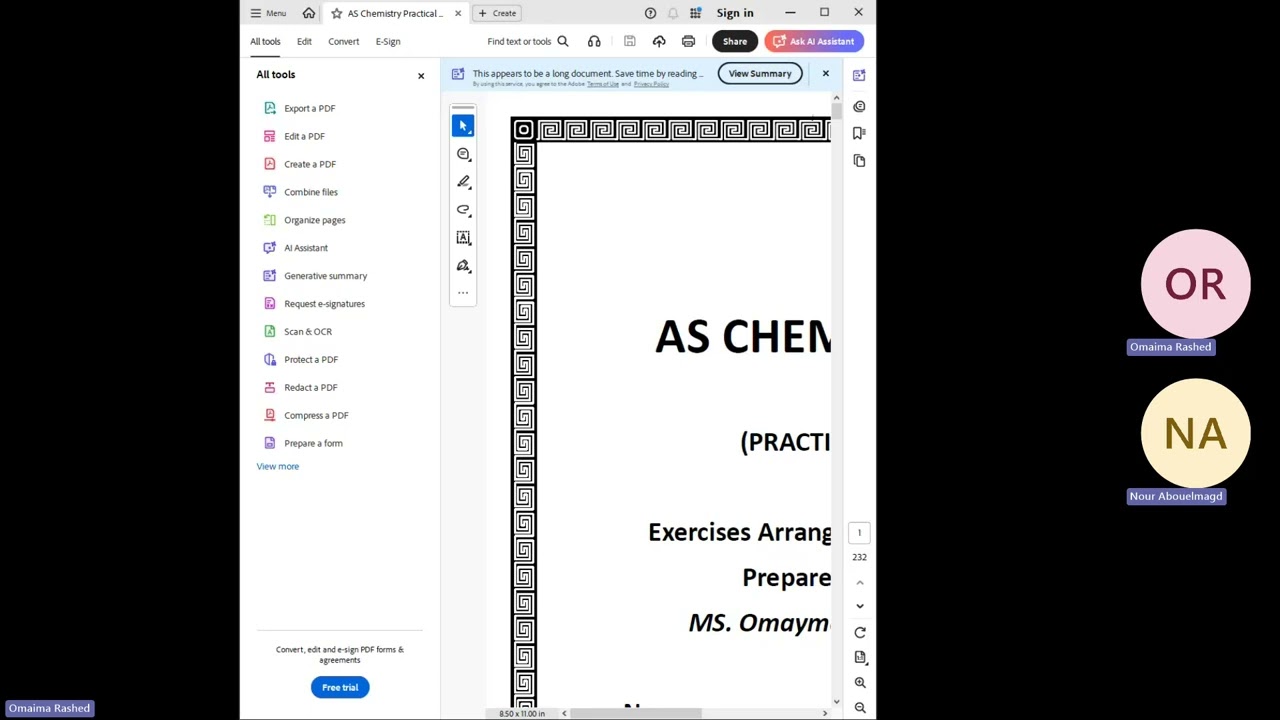Click the Create new tab button
Image resolution: width=1280 pixels, height=720 pixels.
coord(497,13)
